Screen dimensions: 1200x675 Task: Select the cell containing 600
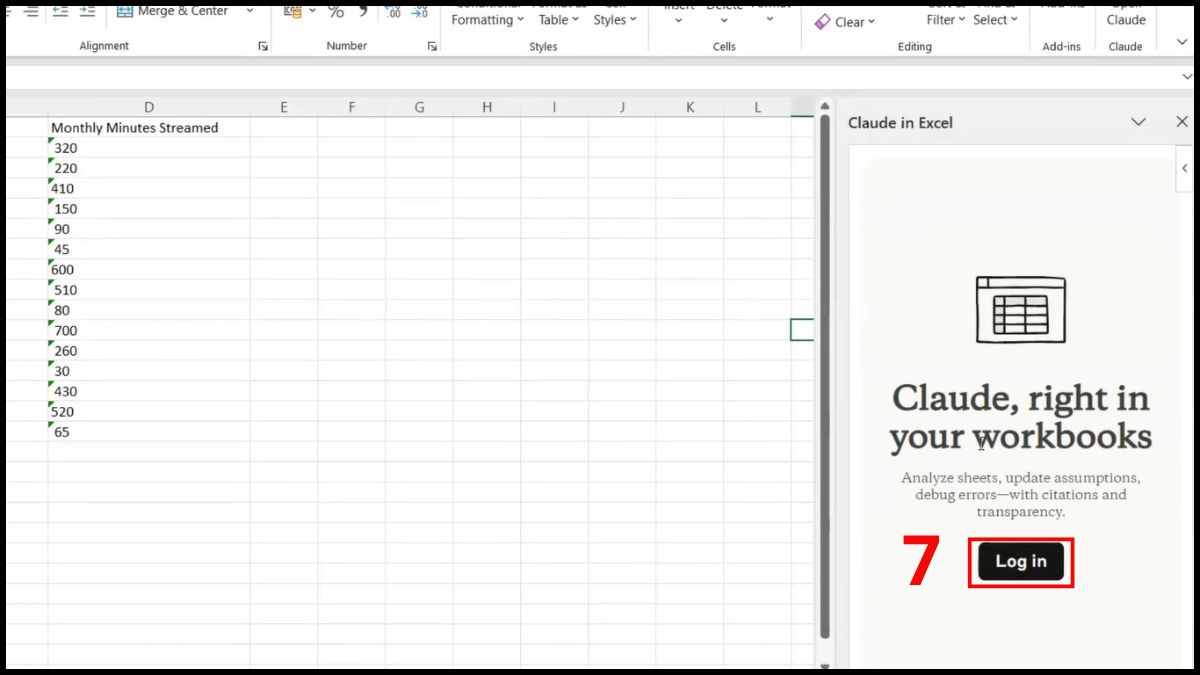coord(149,269)
